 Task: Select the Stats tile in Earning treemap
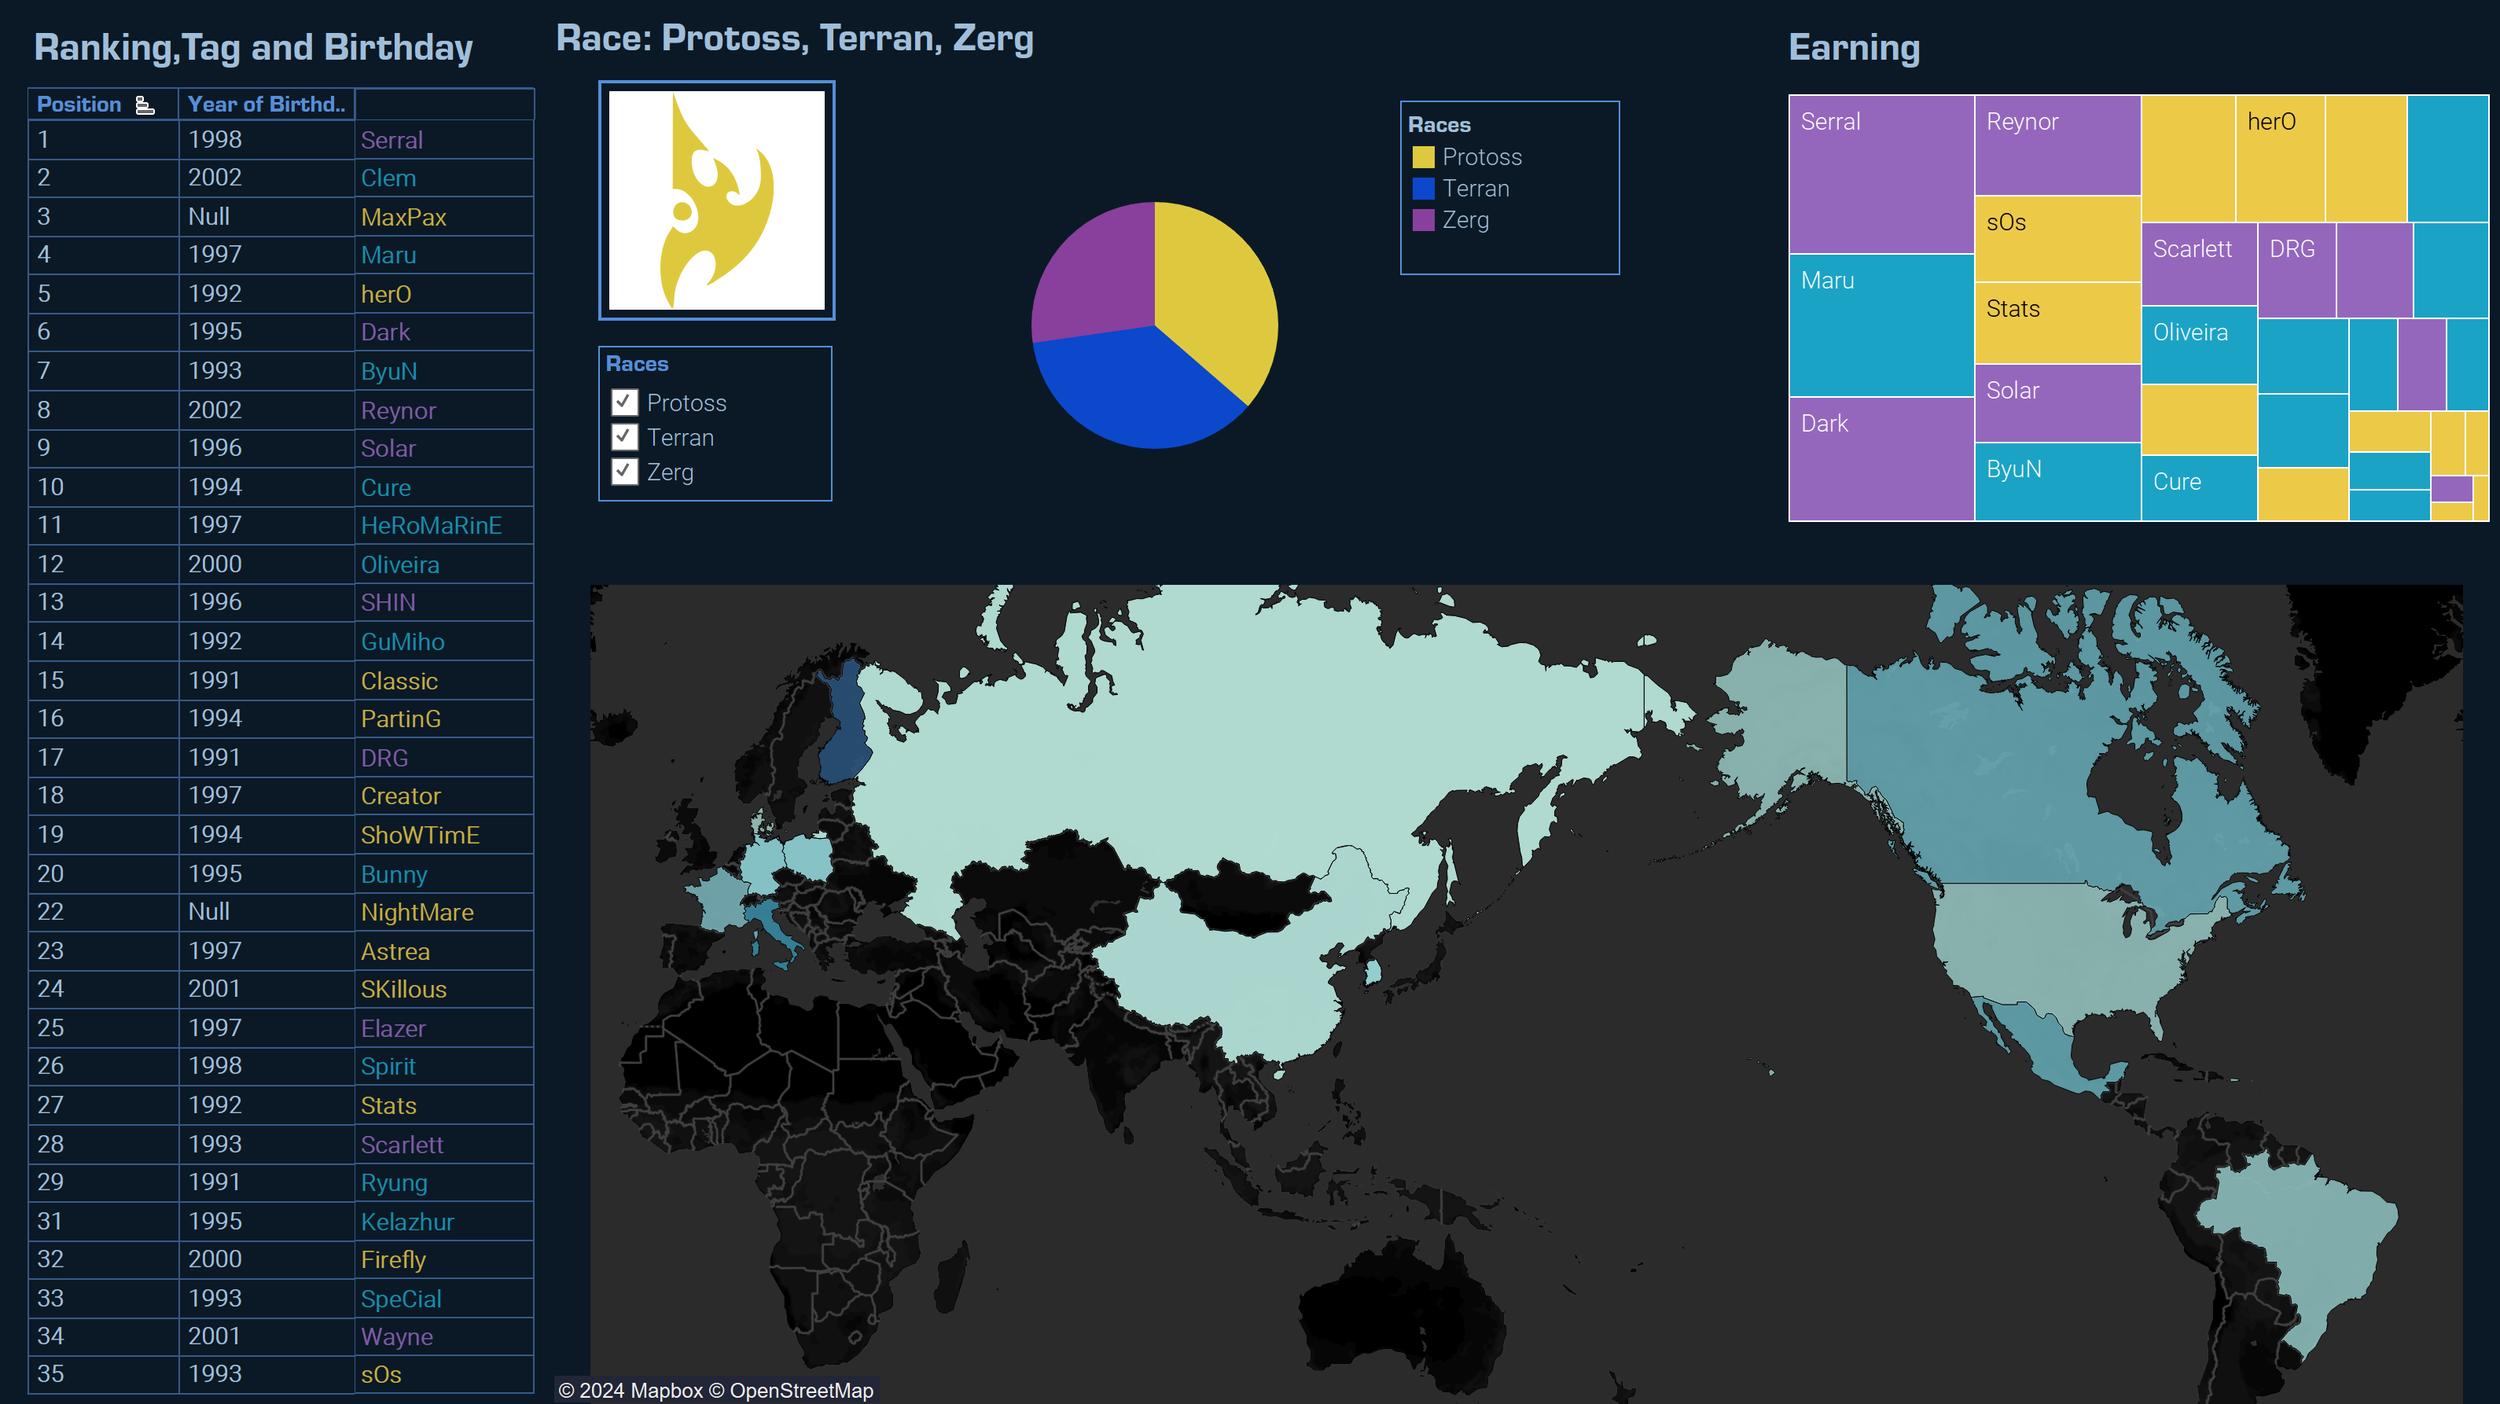click(x=2057, y=322)
